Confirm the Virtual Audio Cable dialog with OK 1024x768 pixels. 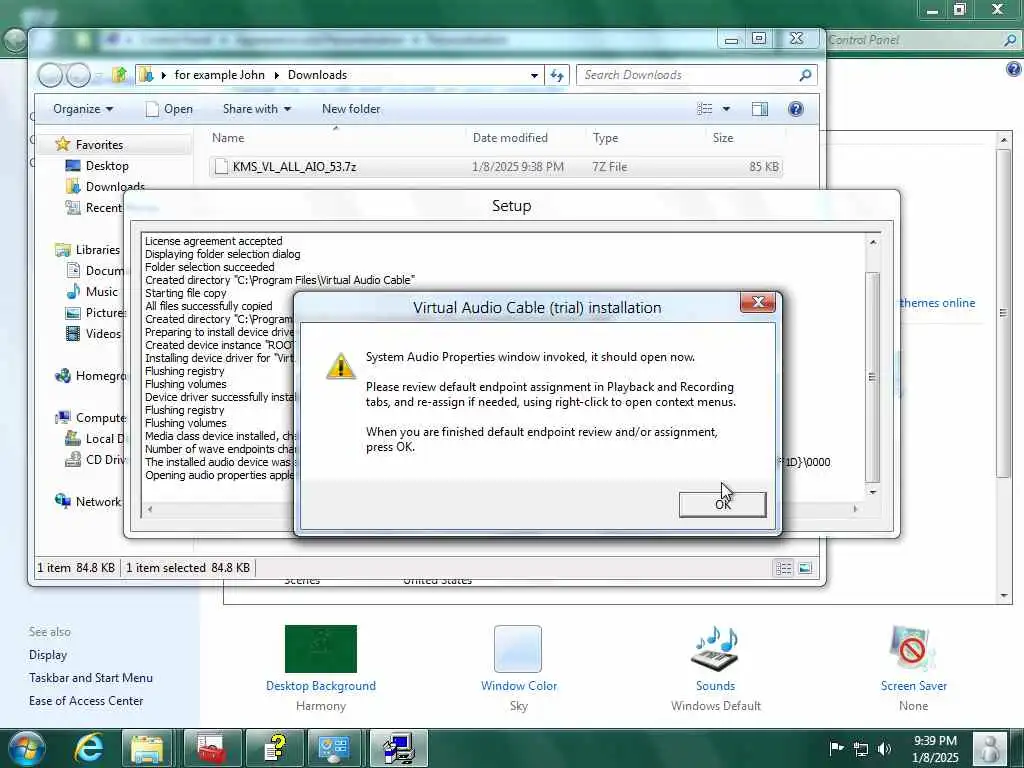[722, 504]
